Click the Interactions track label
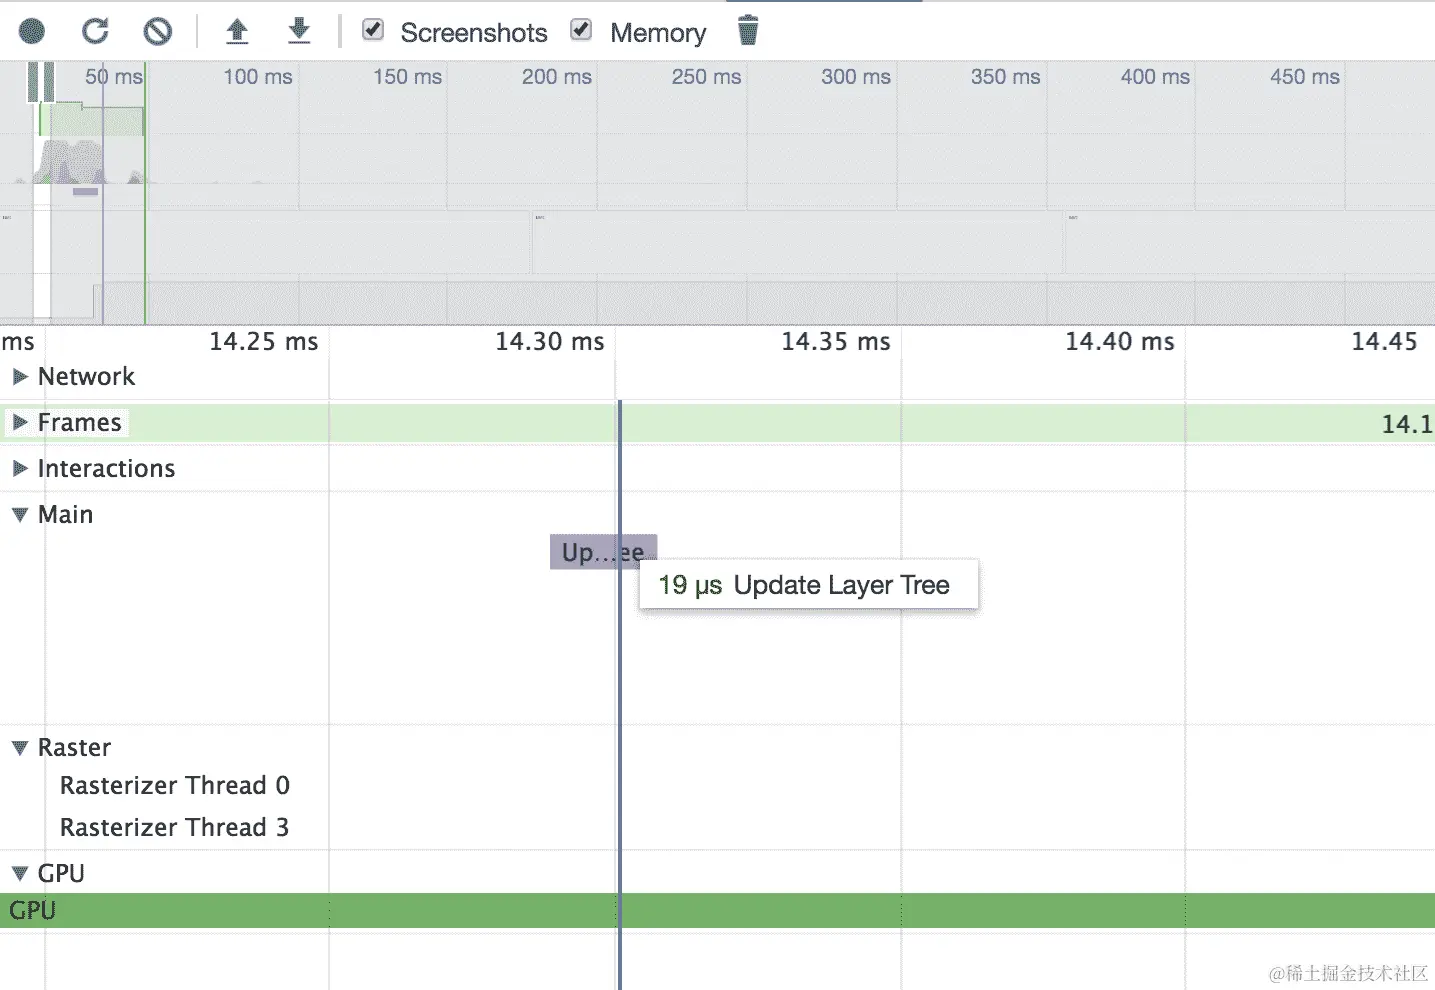The width and height of the screenshot is (1435, 990). [x=106, y=469]
